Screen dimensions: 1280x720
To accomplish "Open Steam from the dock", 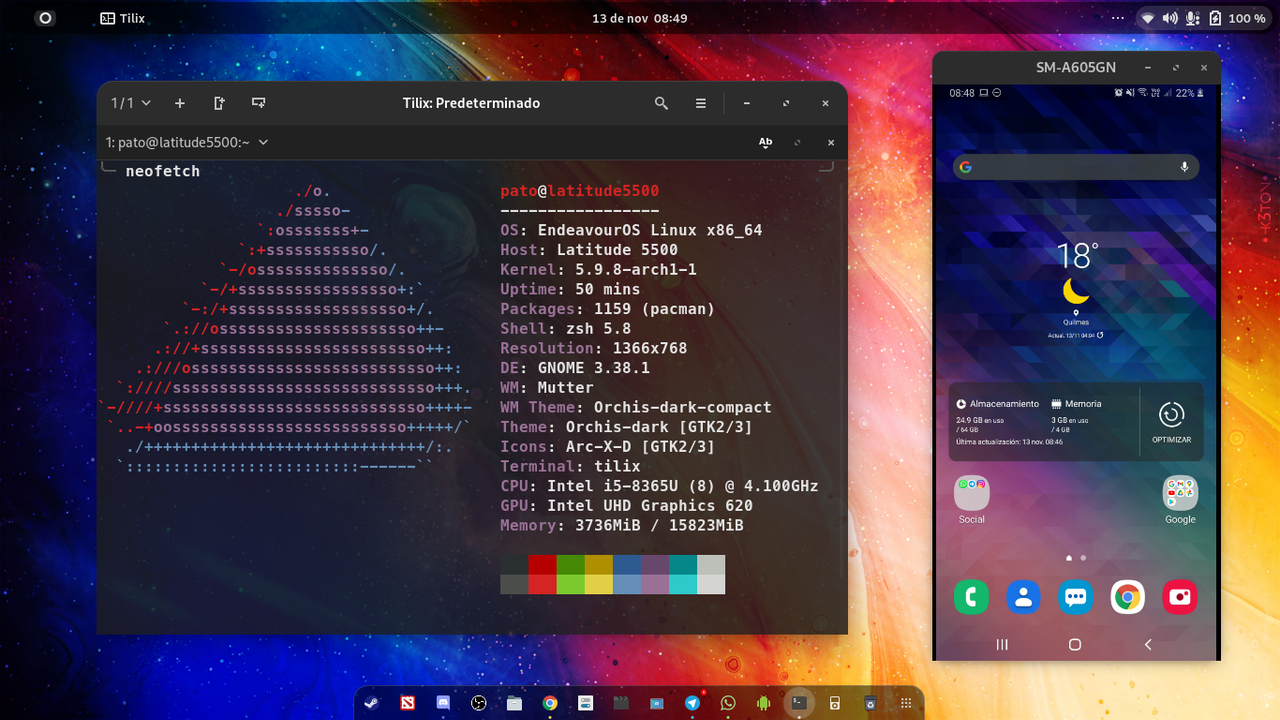I will click(371, 703).
